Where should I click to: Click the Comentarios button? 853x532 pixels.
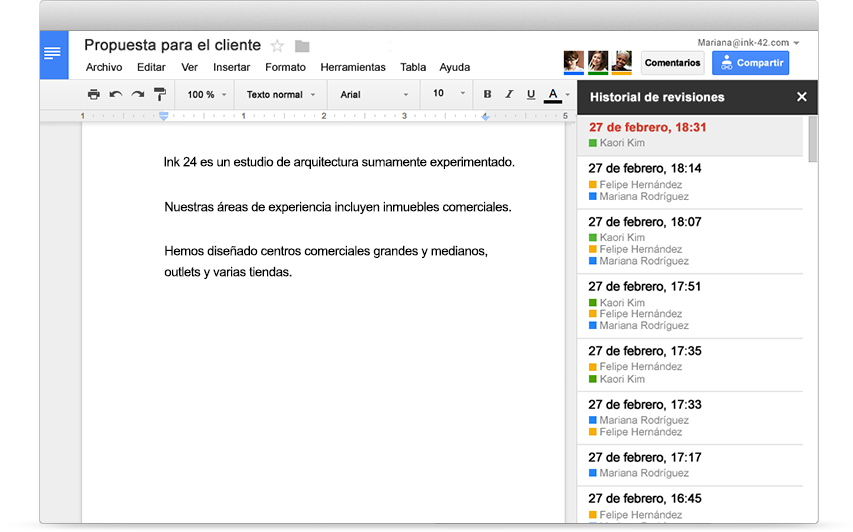point(672,63)
